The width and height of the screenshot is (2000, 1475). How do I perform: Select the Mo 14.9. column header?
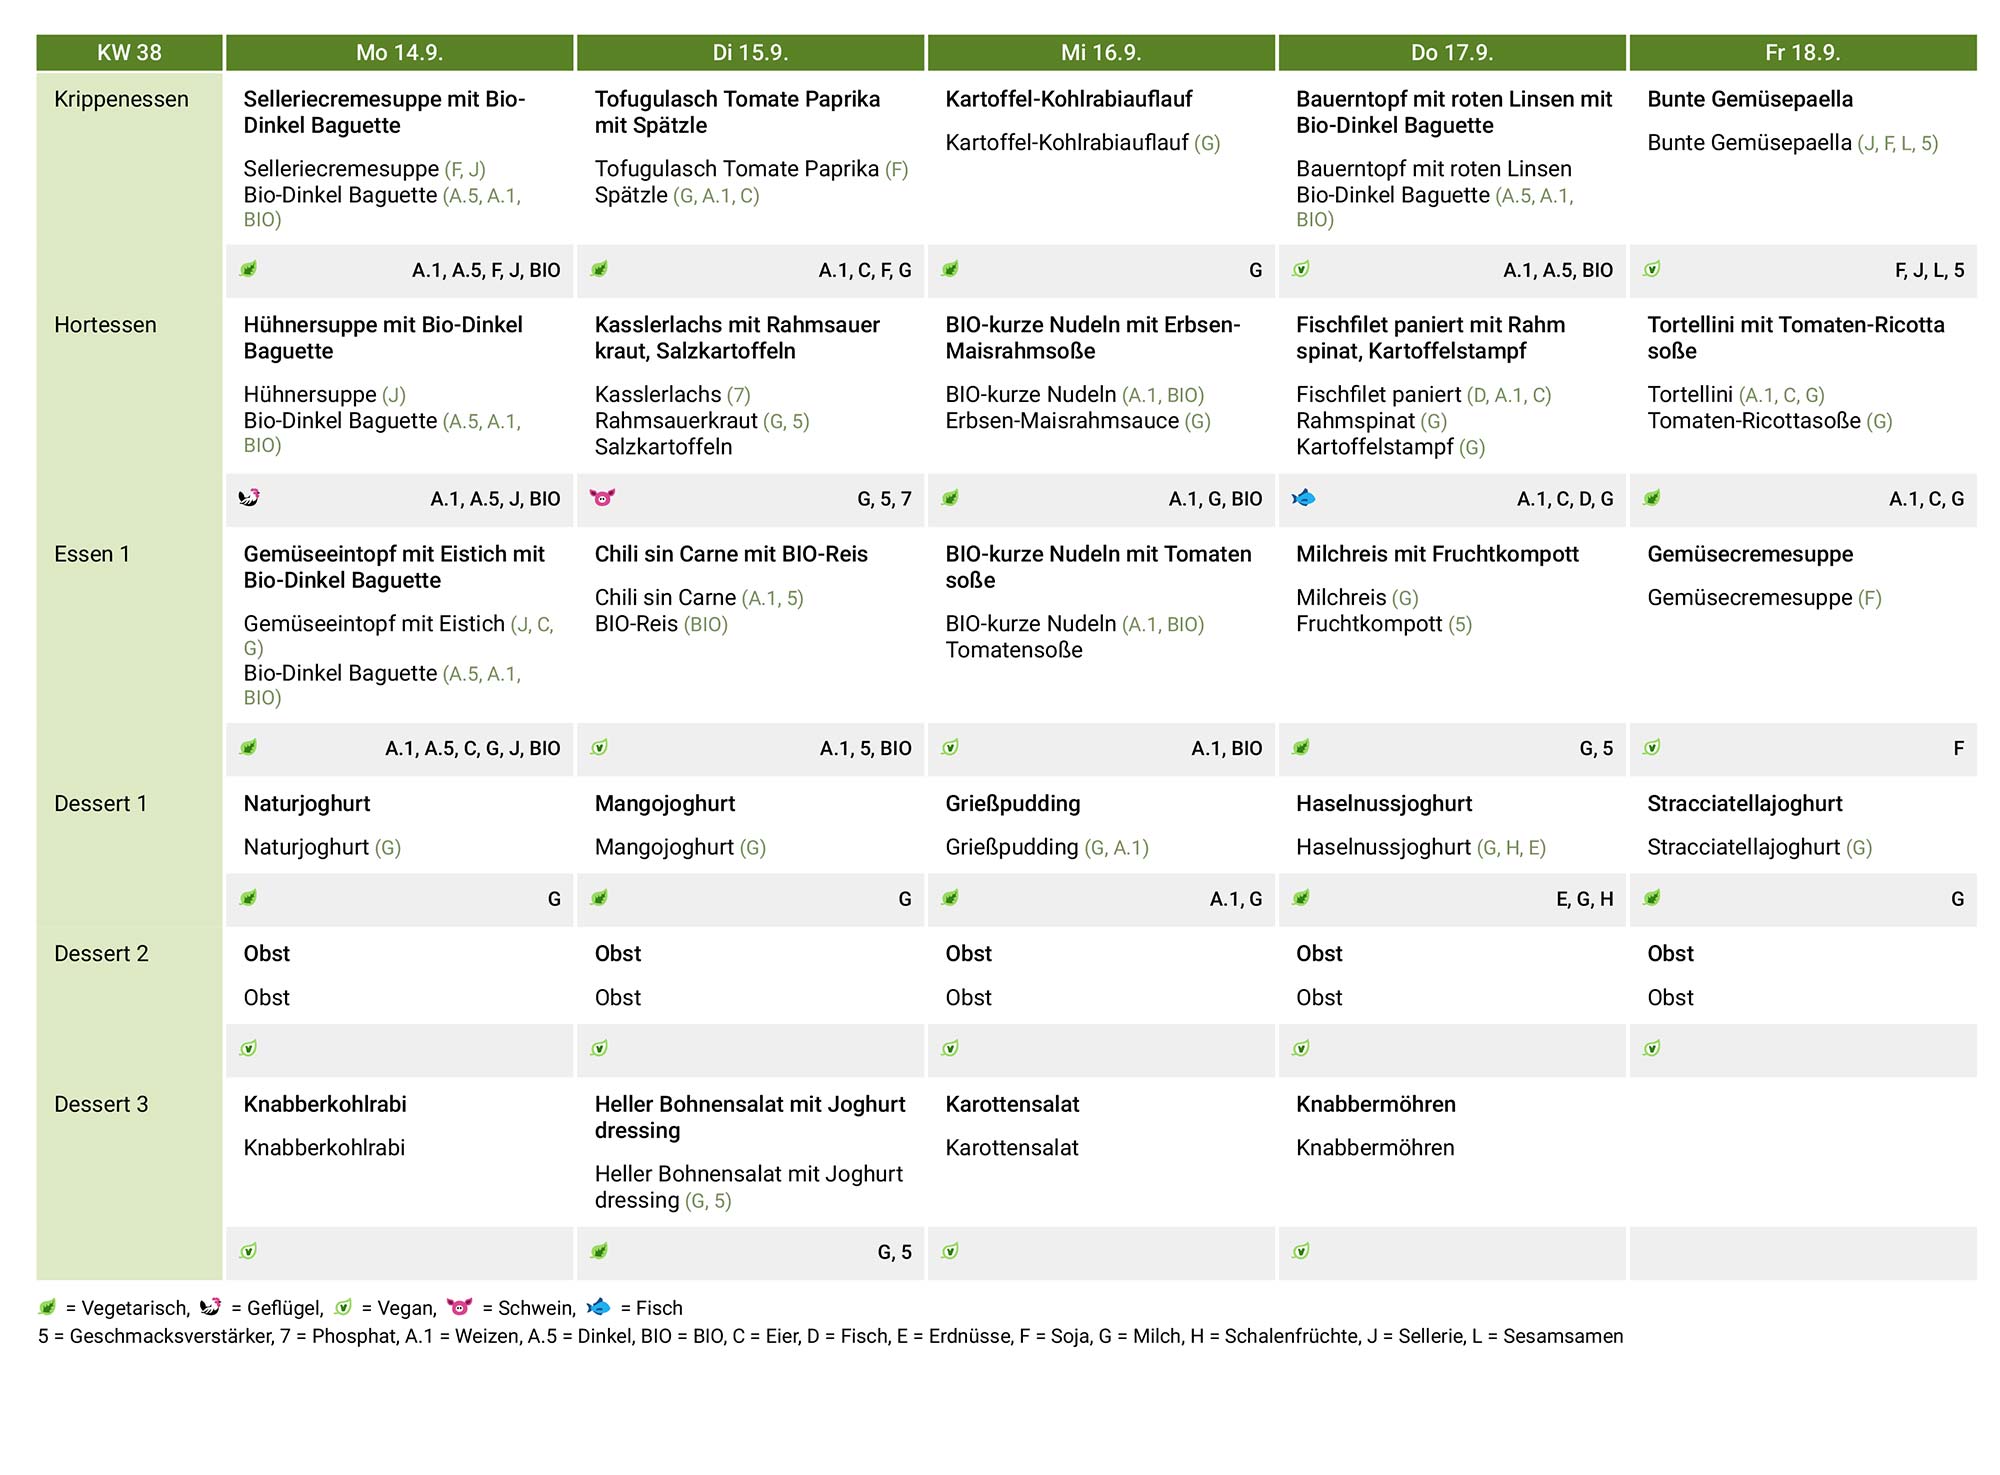pos(400,53)
